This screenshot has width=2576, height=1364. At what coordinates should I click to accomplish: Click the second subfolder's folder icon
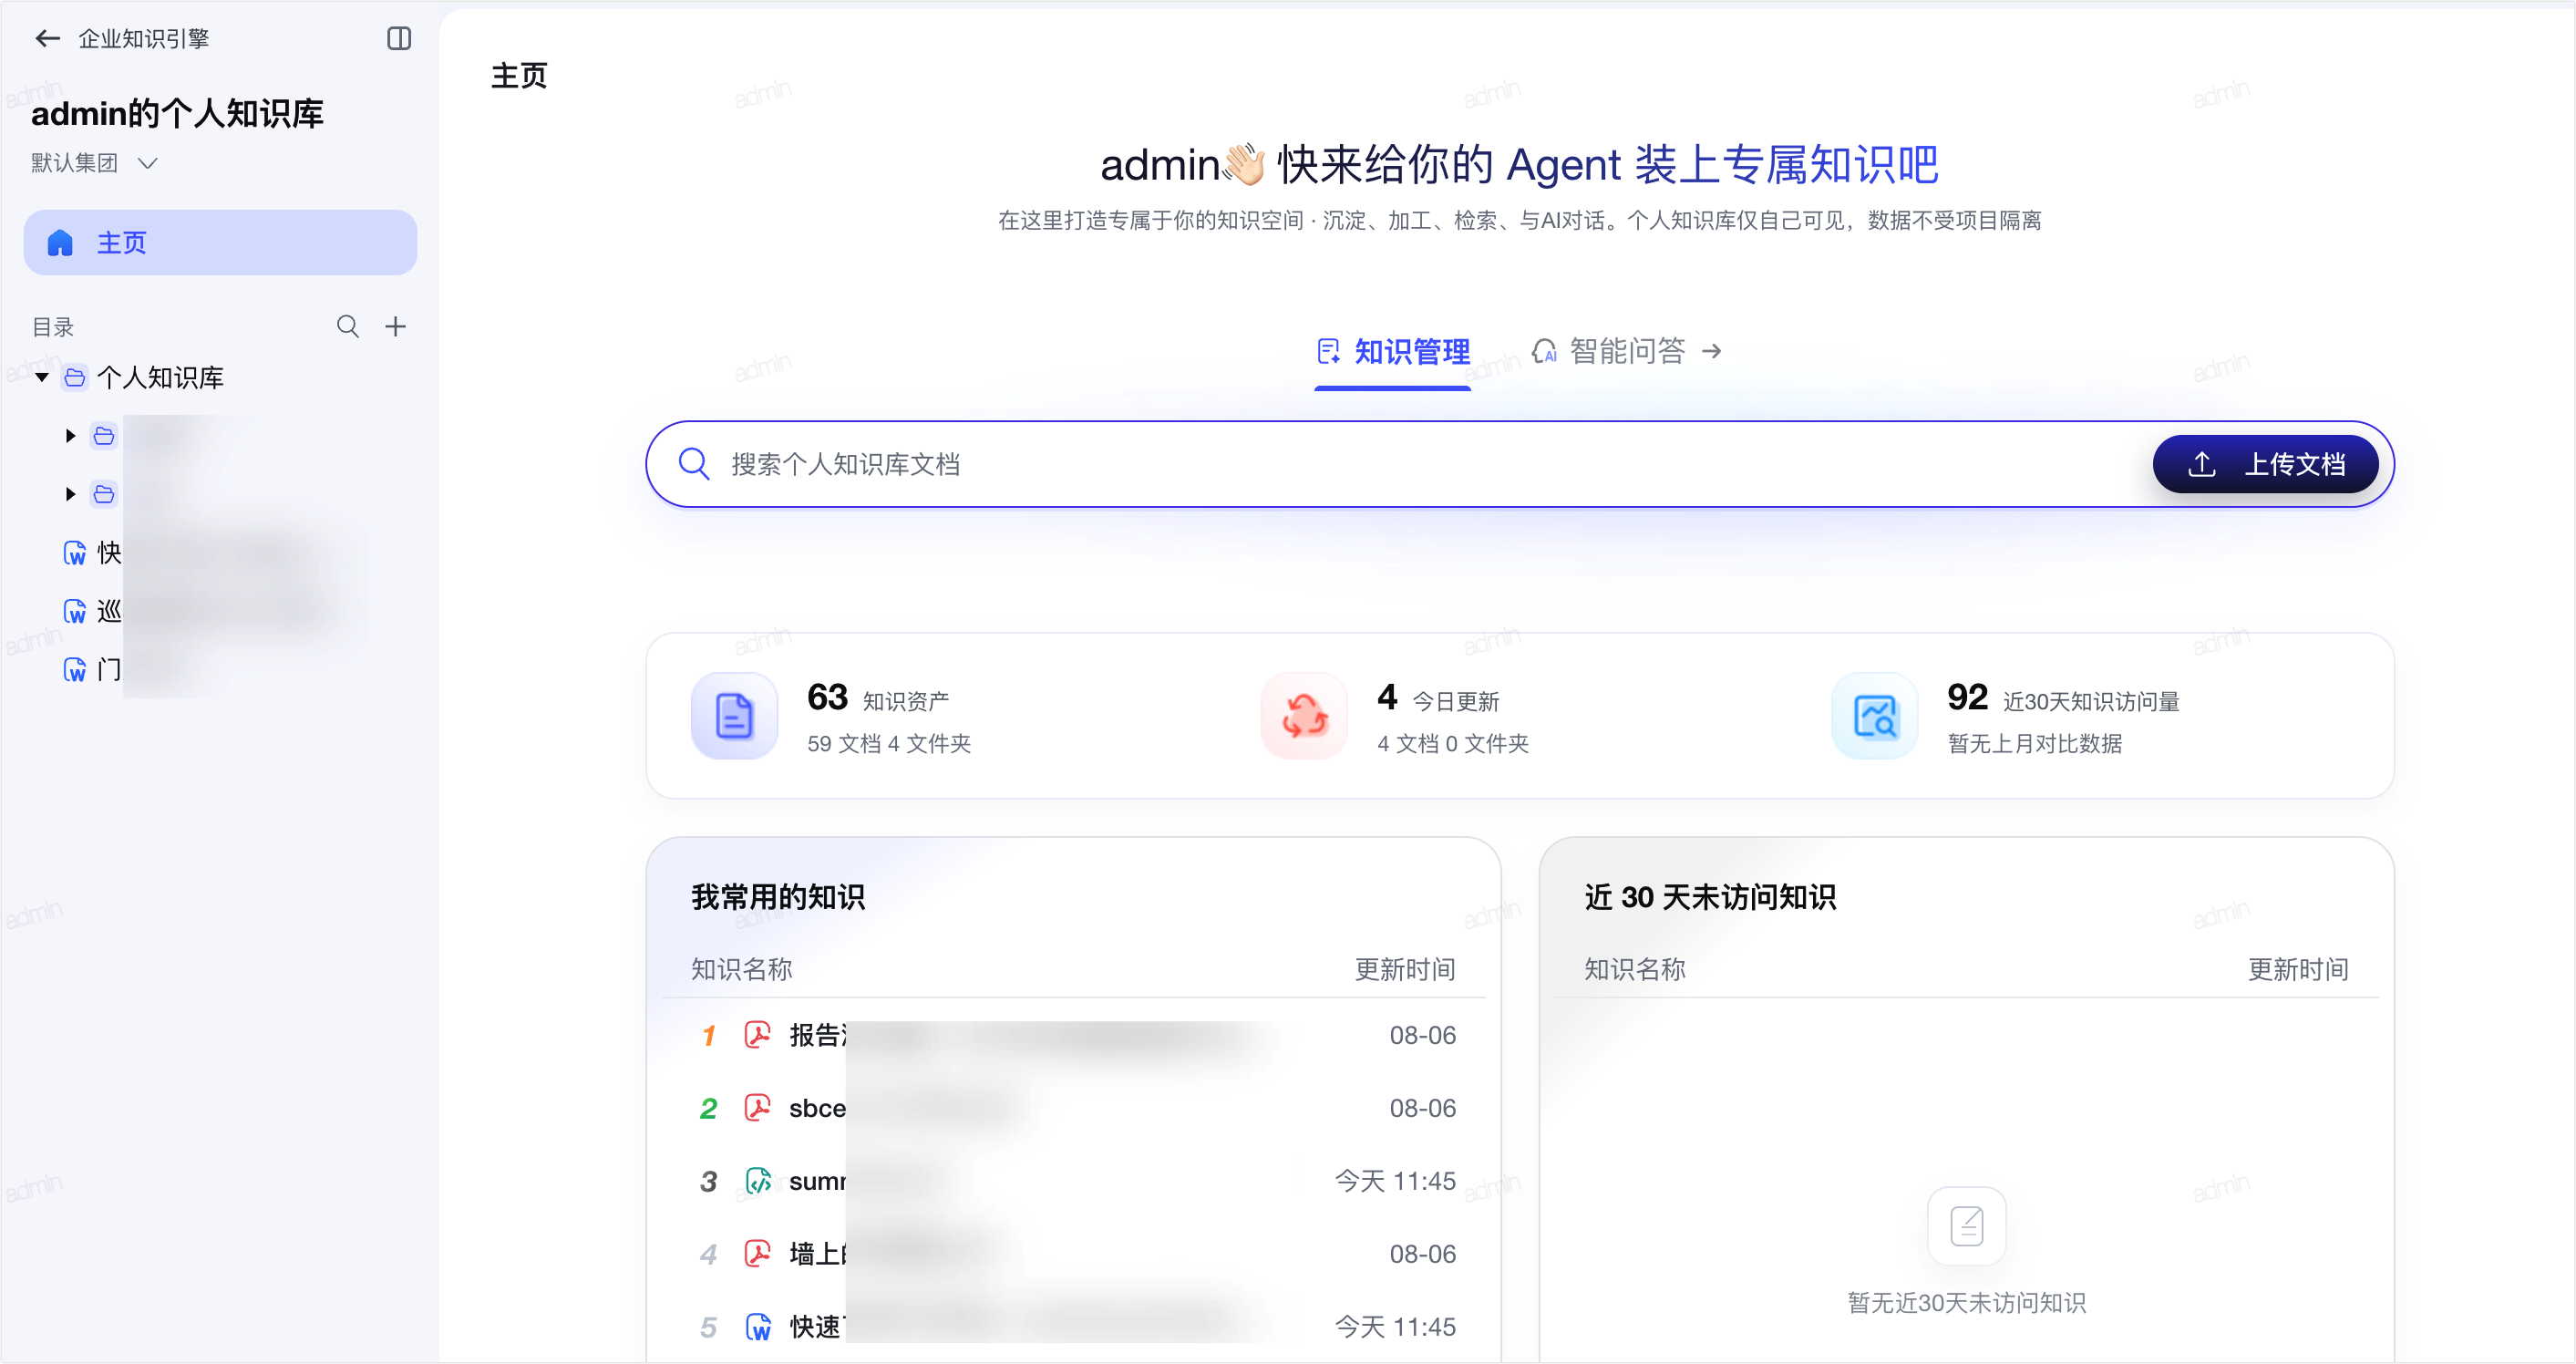[104, 494]
